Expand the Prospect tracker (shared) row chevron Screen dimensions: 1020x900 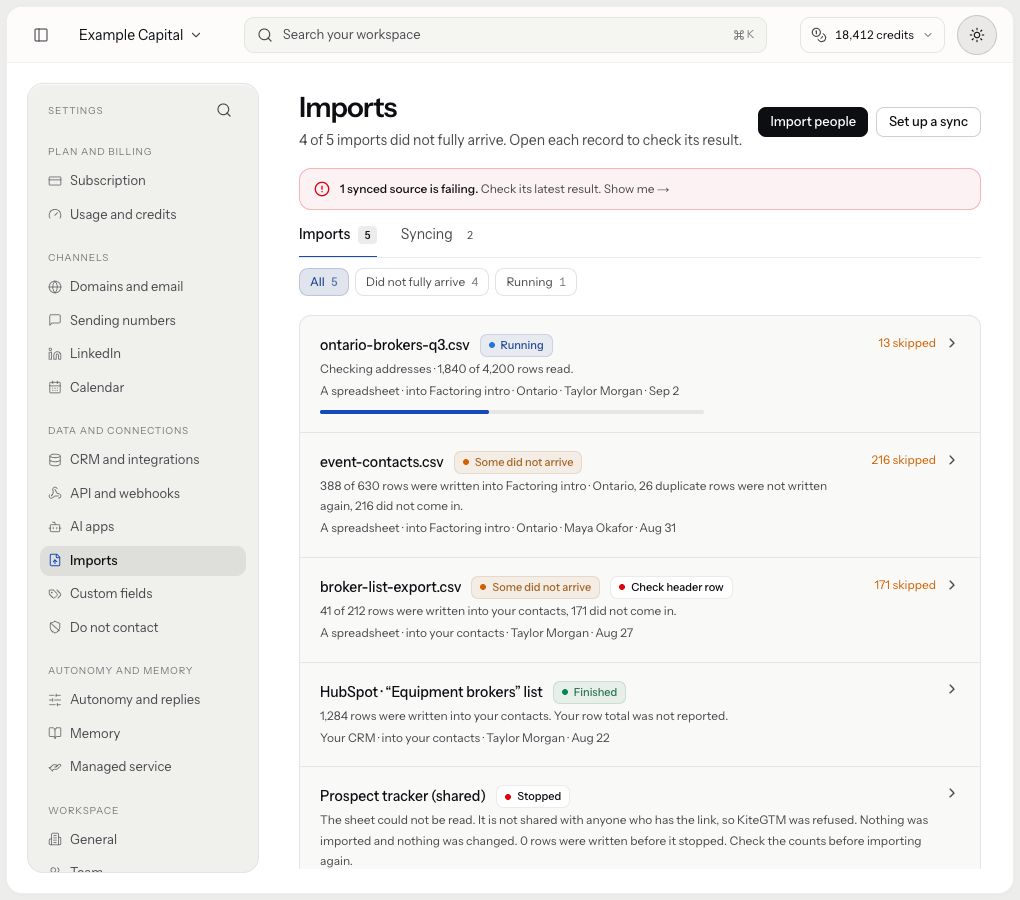click(x=952, y=793)
